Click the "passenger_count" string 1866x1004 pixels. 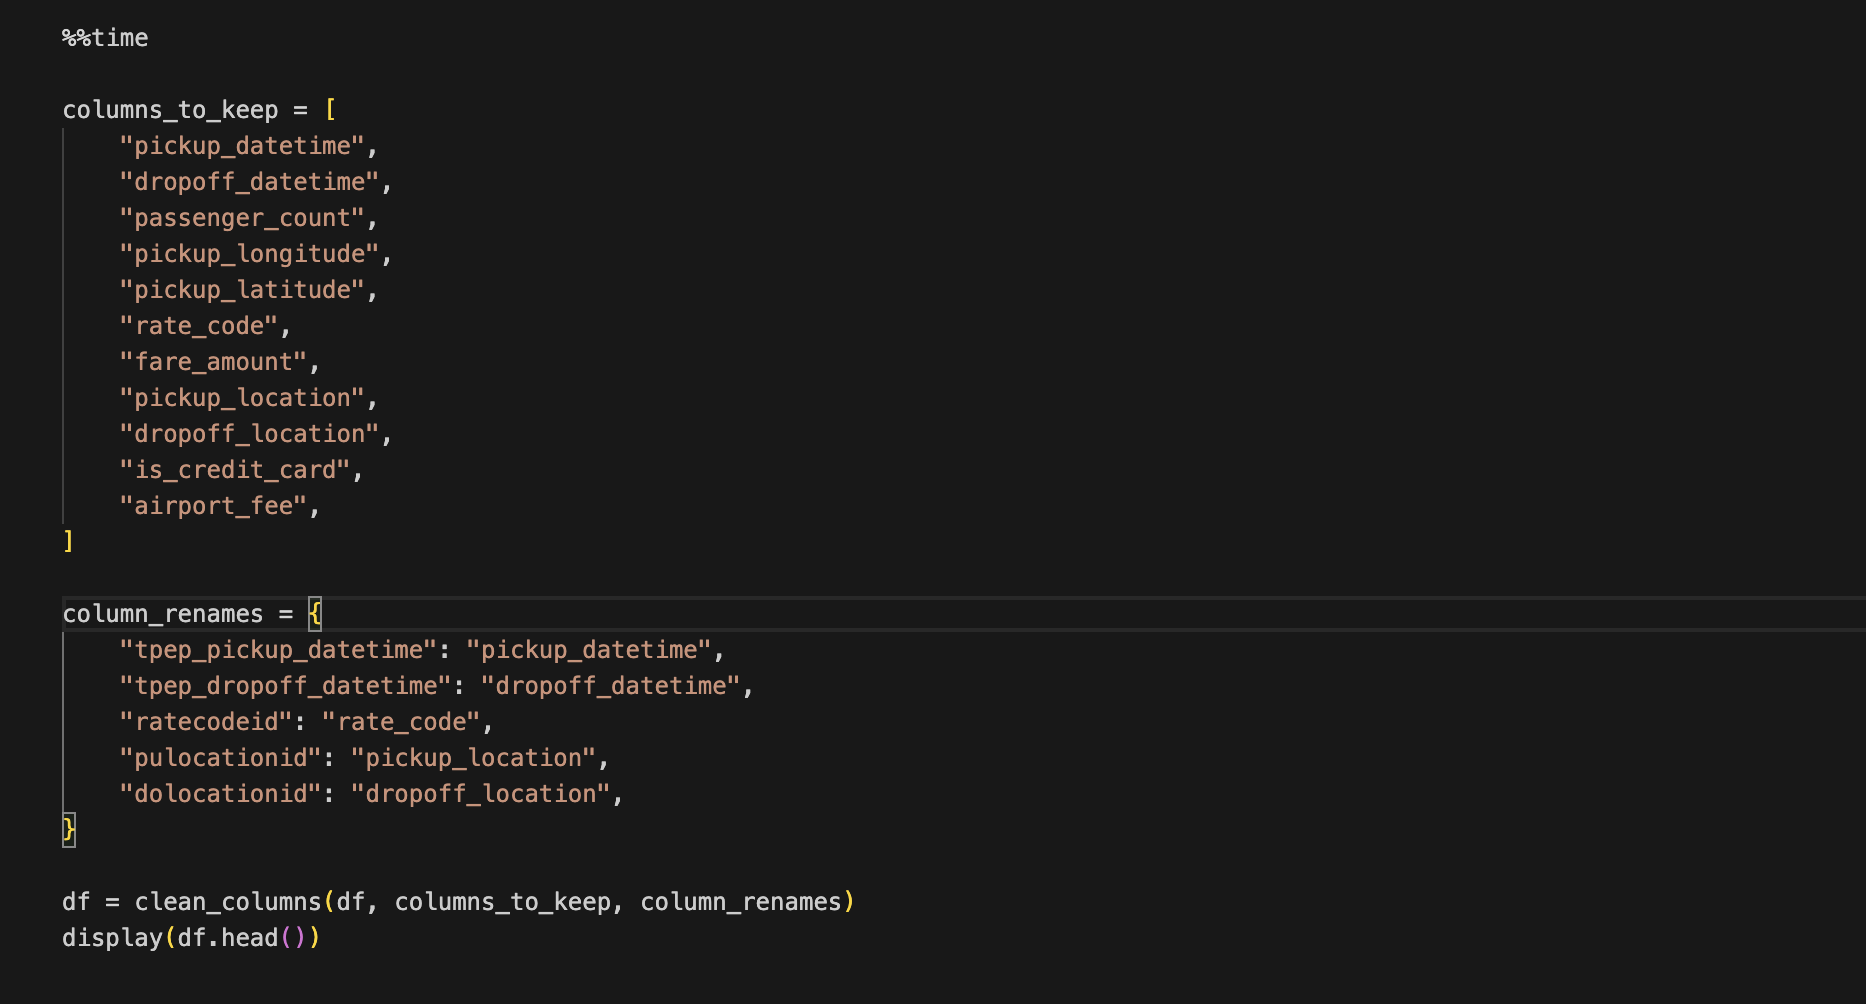(242, 218)
